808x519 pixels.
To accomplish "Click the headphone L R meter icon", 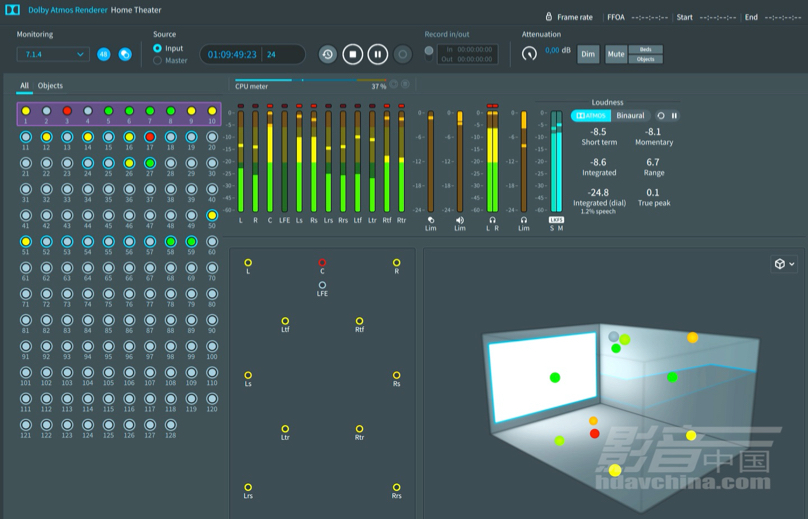I will point(492,220).
